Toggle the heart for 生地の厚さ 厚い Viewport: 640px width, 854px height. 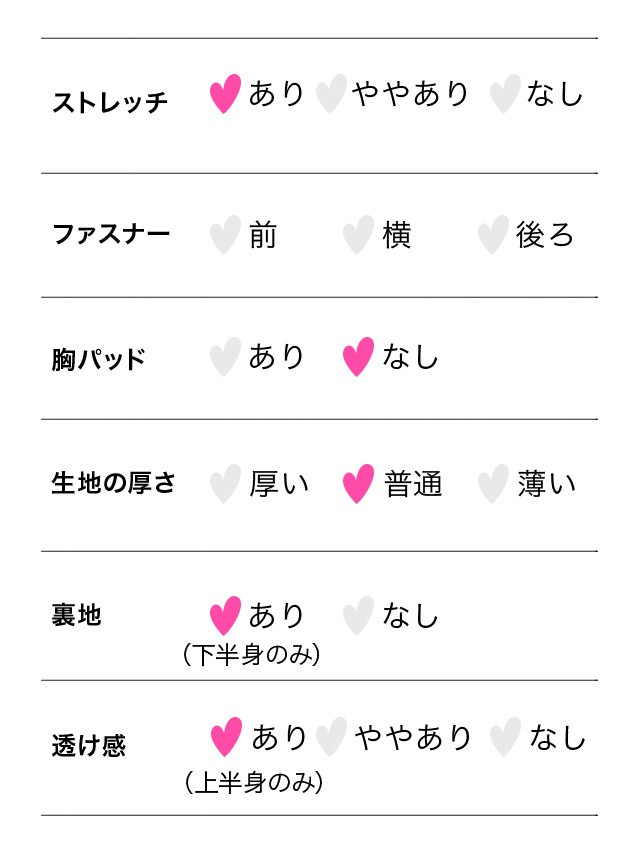click(x=226, y=484)
